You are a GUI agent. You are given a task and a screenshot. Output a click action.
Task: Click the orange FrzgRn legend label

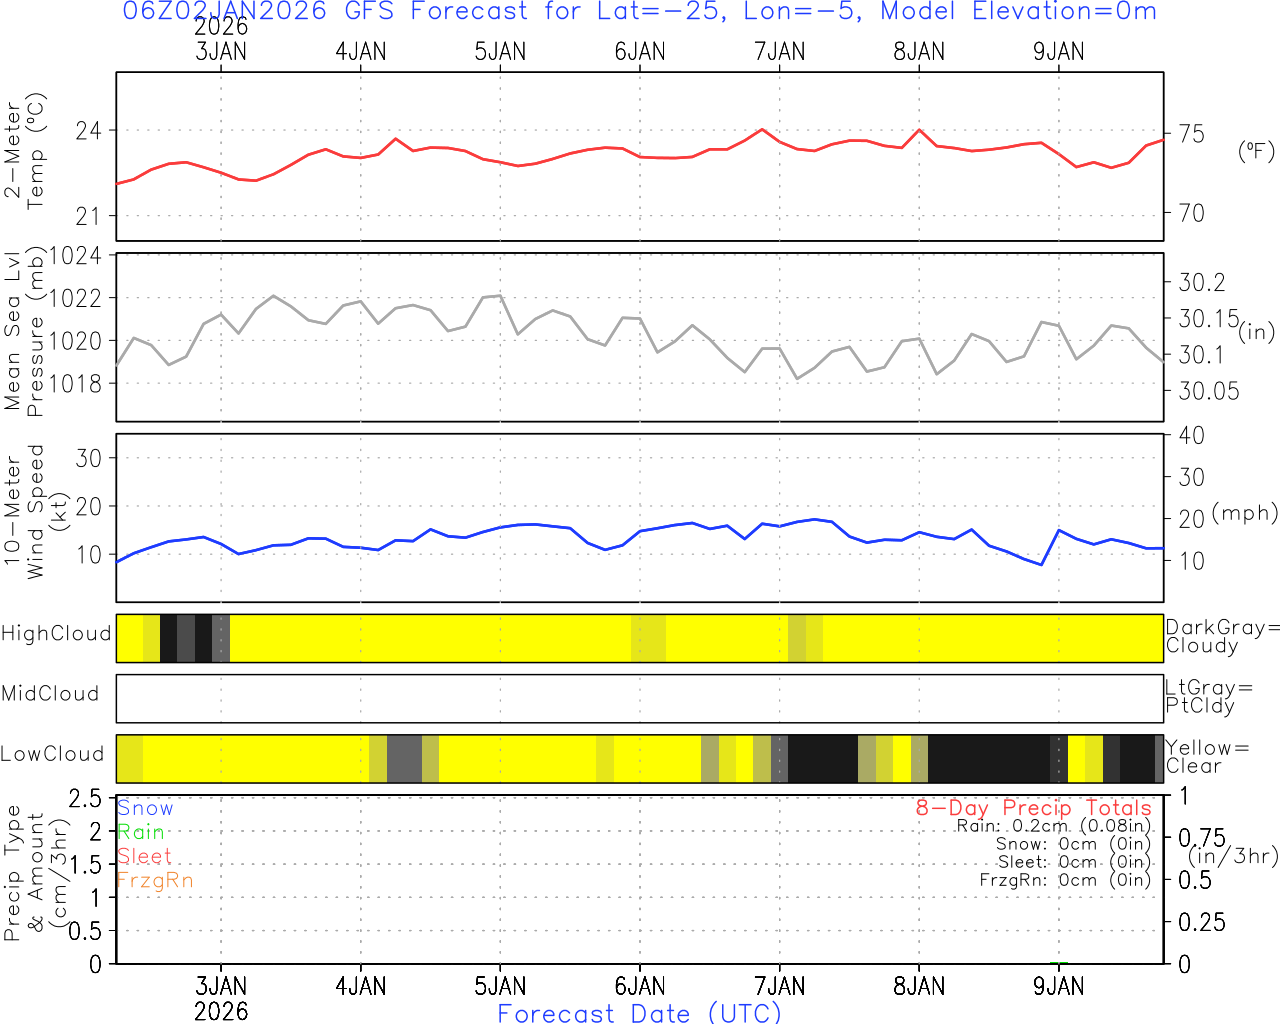coord(154,880)
